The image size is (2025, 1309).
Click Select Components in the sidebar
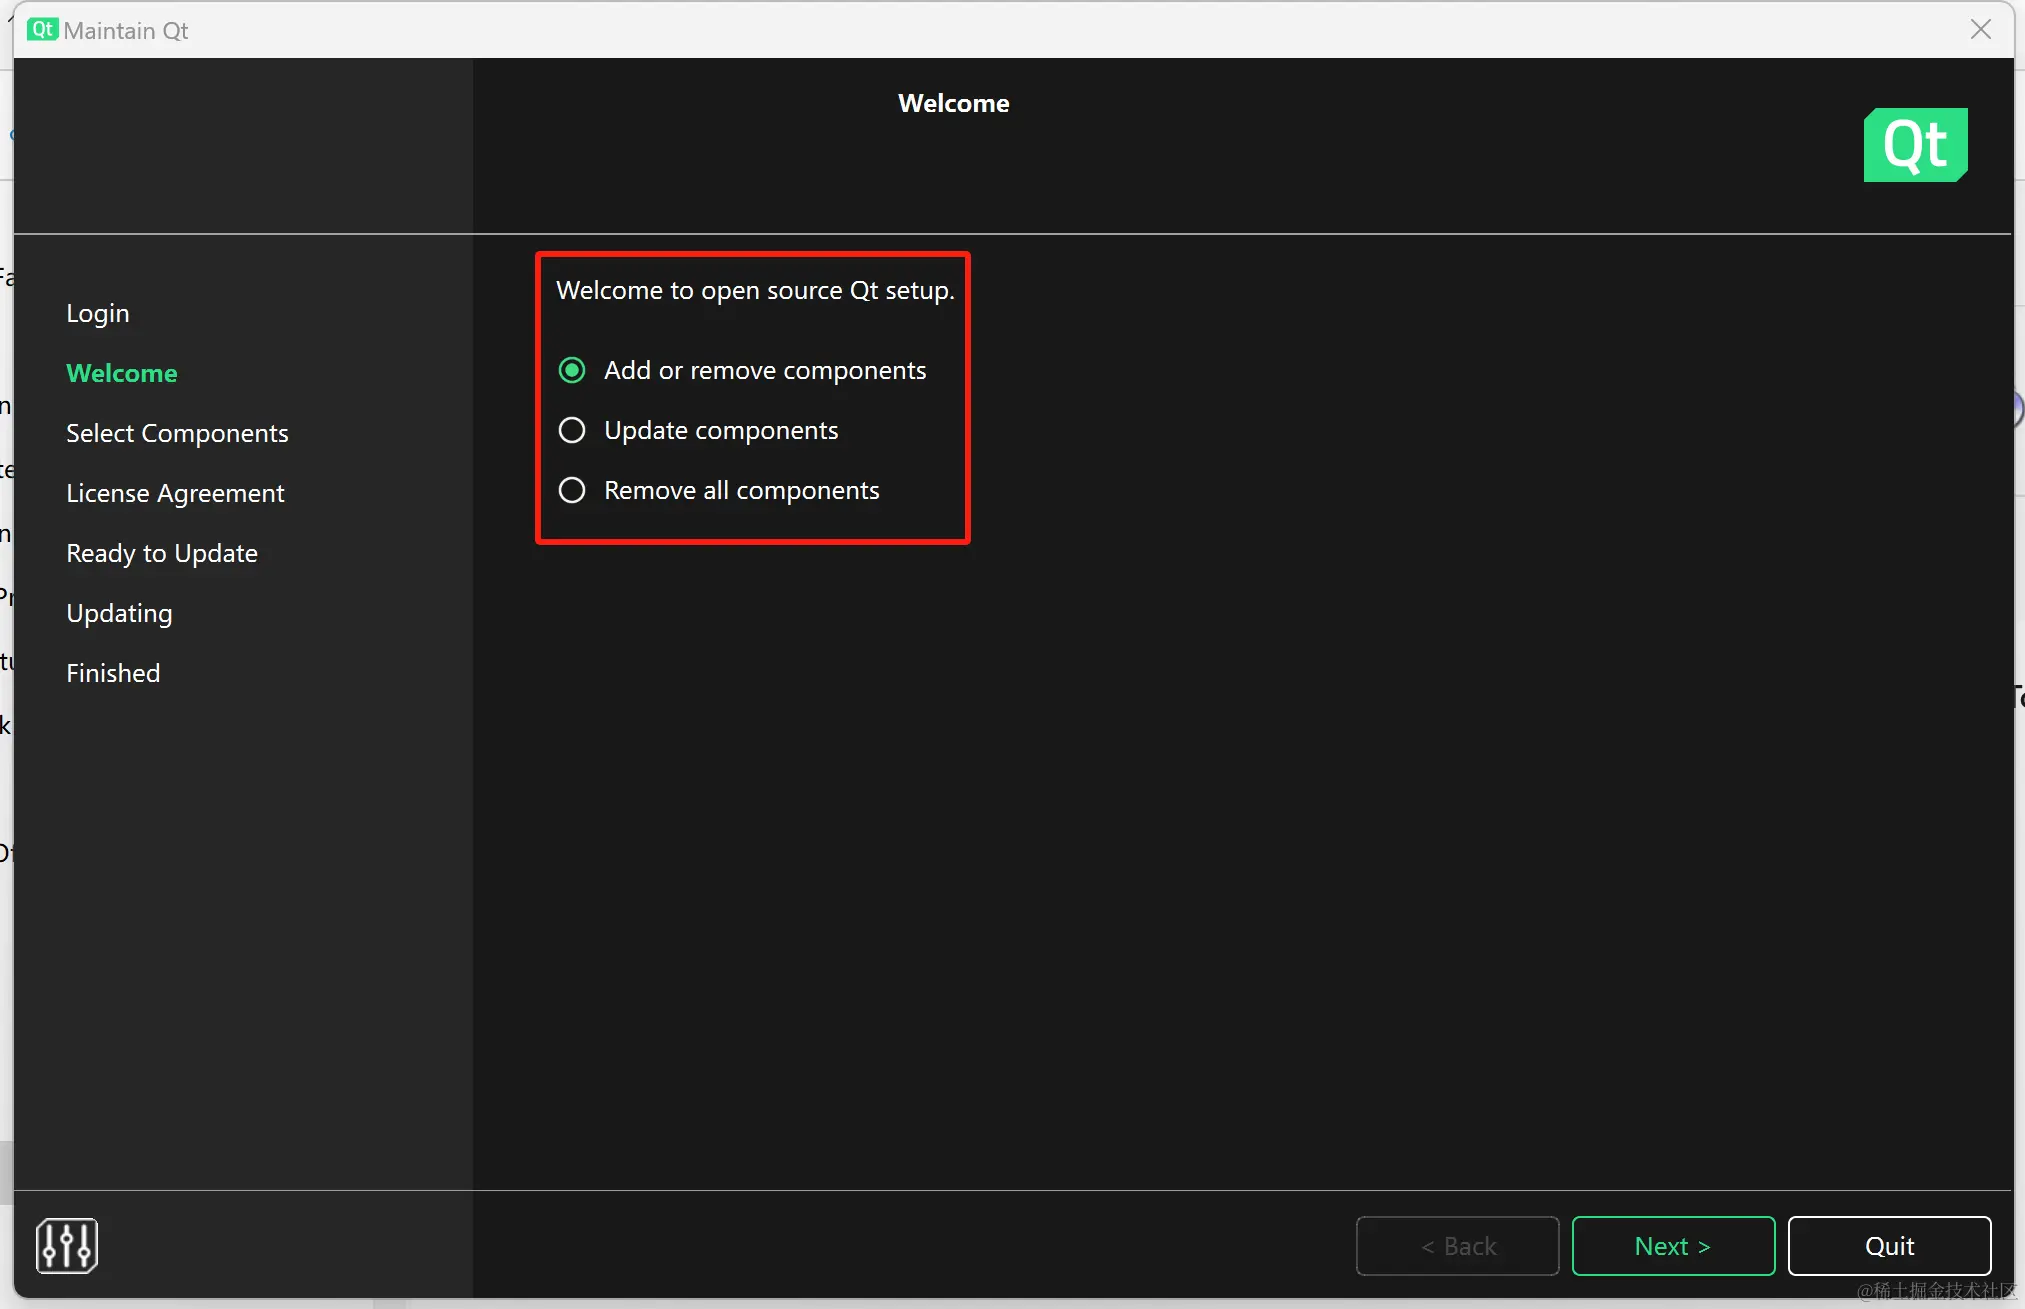coord(177,434)
